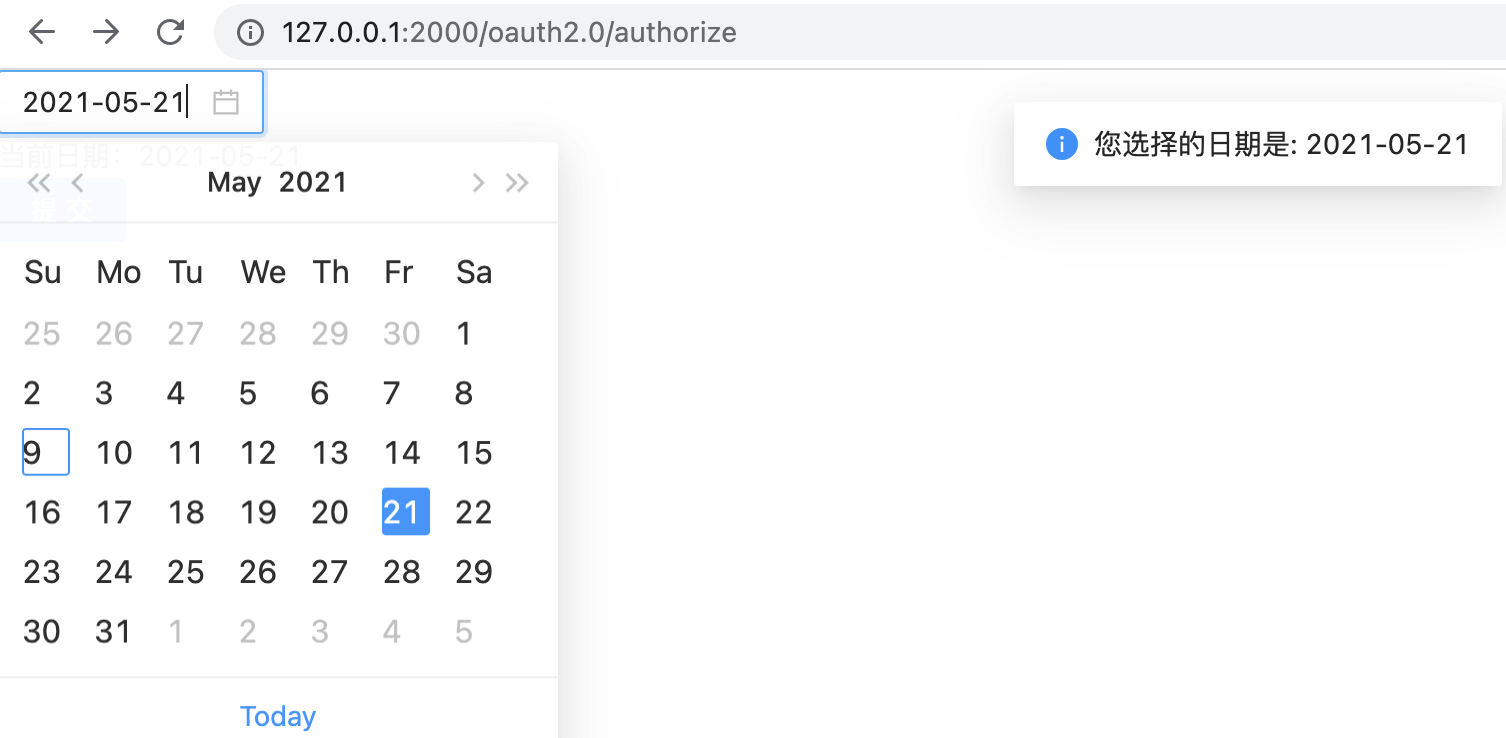Jump to next year with double-right arrow
The image size is (1506, 738).
pyautogui.click(x=517, y=183)
